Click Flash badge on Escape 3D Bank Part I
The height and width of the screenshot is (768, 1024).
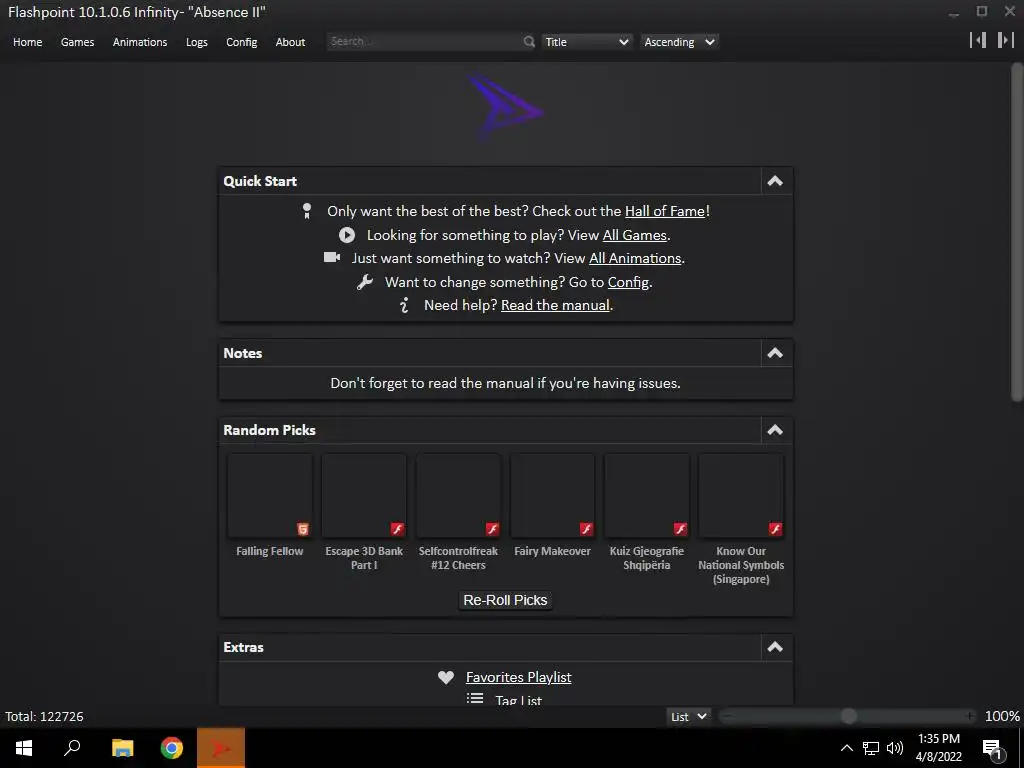(x=397, y=529)
